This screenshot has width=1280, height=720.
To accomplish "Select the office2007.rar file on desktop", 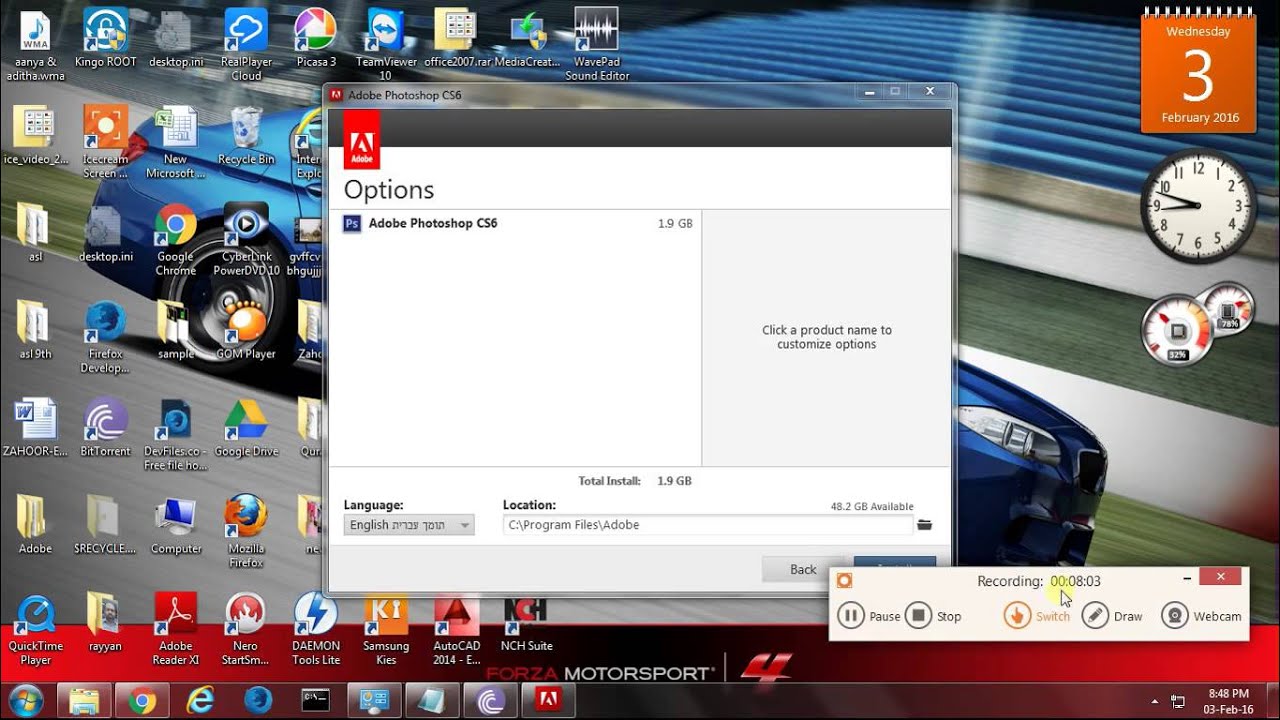I will click(457, 38).
